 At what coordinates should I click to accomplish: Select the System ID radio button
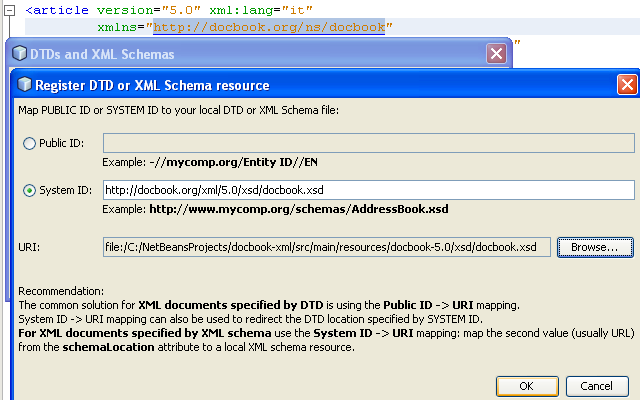tap(29, 190)
